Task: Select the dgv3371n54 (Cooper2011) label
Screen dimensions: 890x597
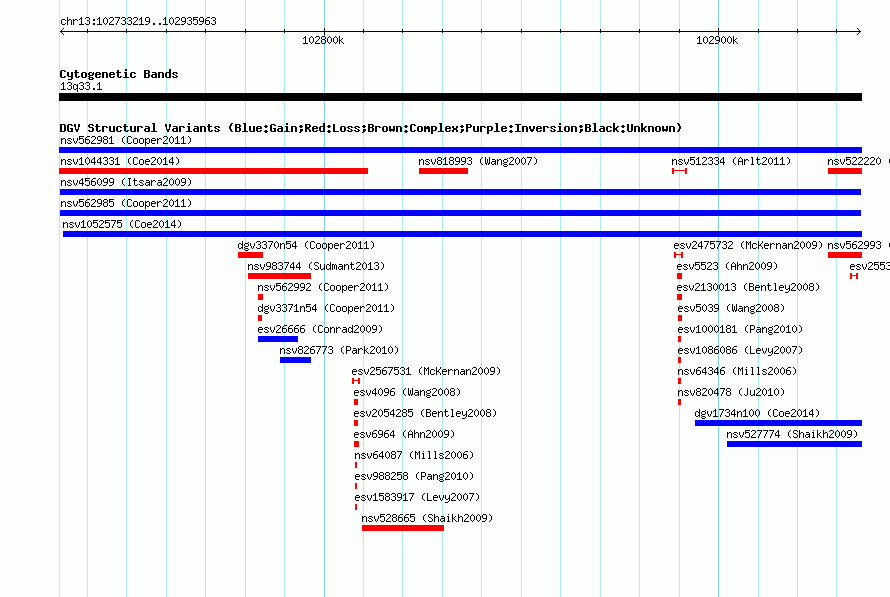Action: tap(326, 308)
